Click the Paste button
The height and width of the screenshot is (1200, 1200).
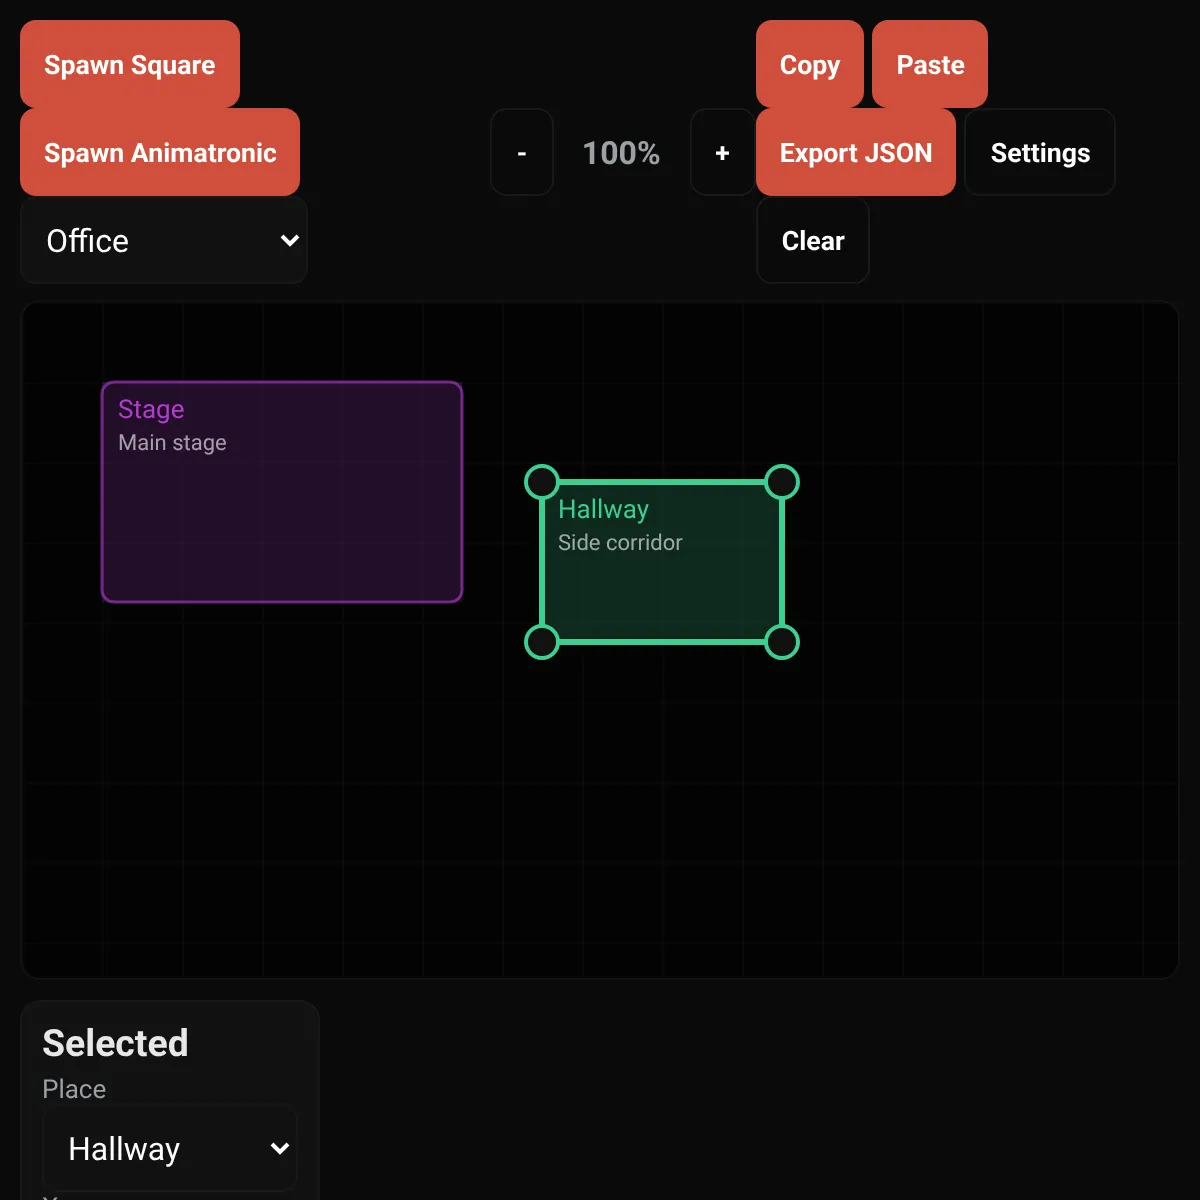(x=930, y=64)
